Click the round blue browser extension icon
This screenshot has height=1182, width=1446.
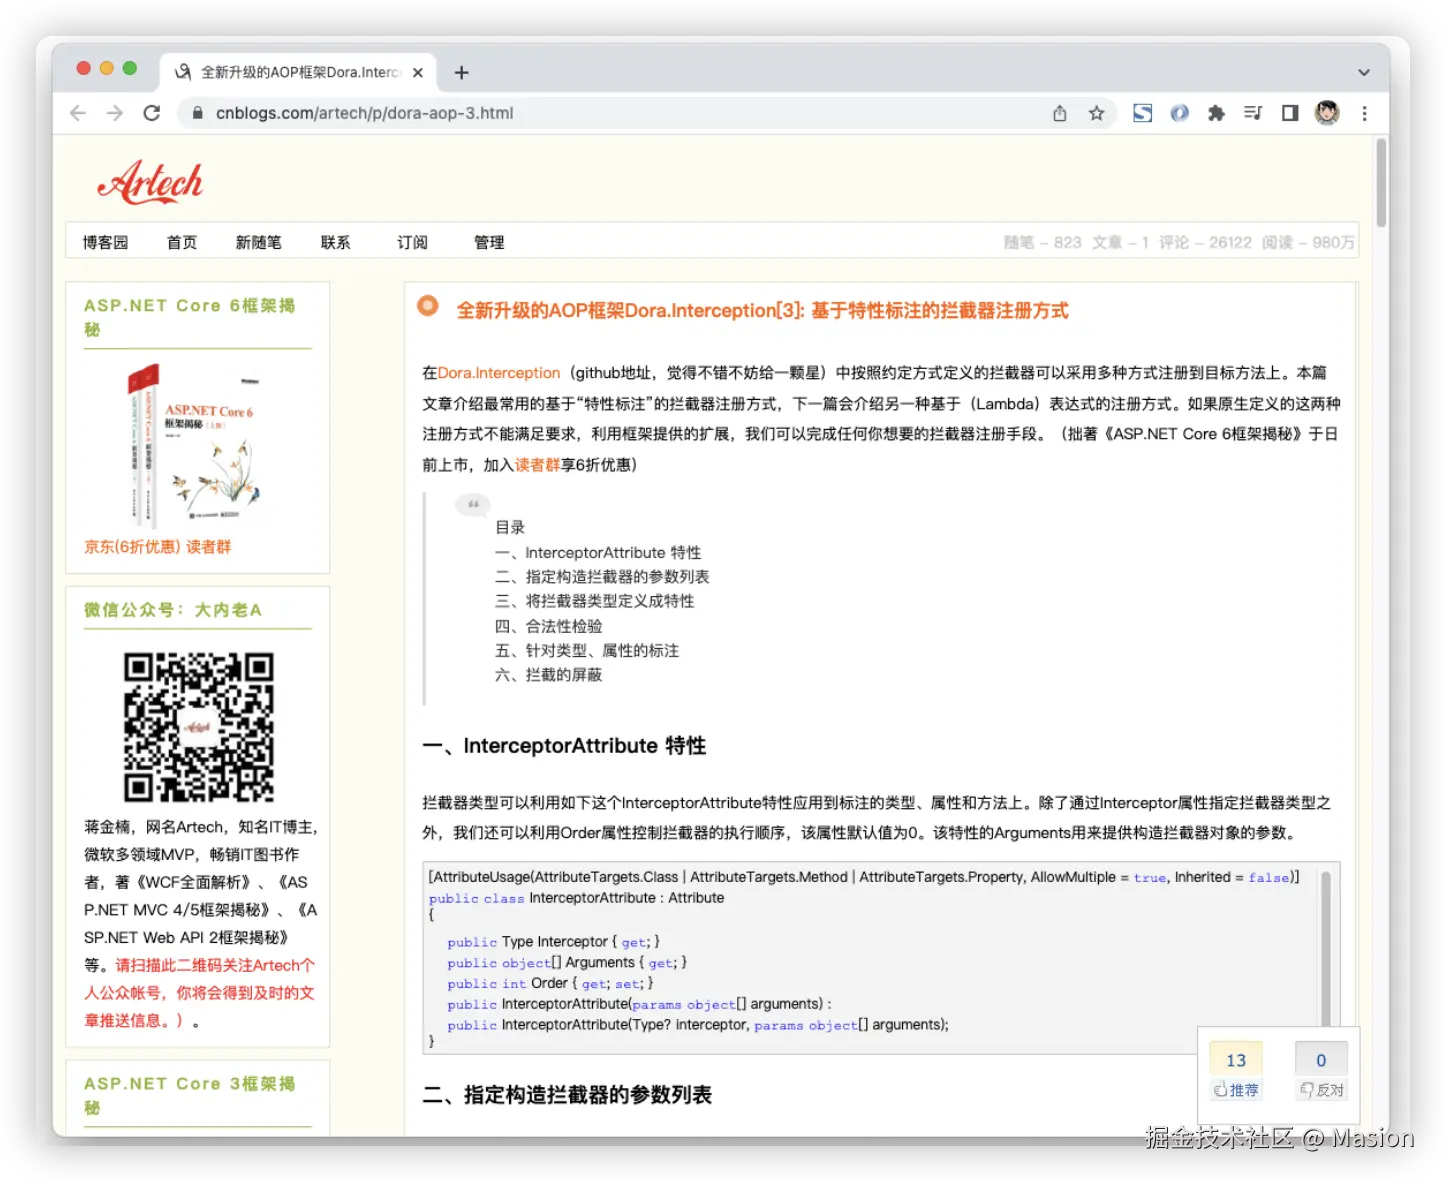(x=1179, y=113)
